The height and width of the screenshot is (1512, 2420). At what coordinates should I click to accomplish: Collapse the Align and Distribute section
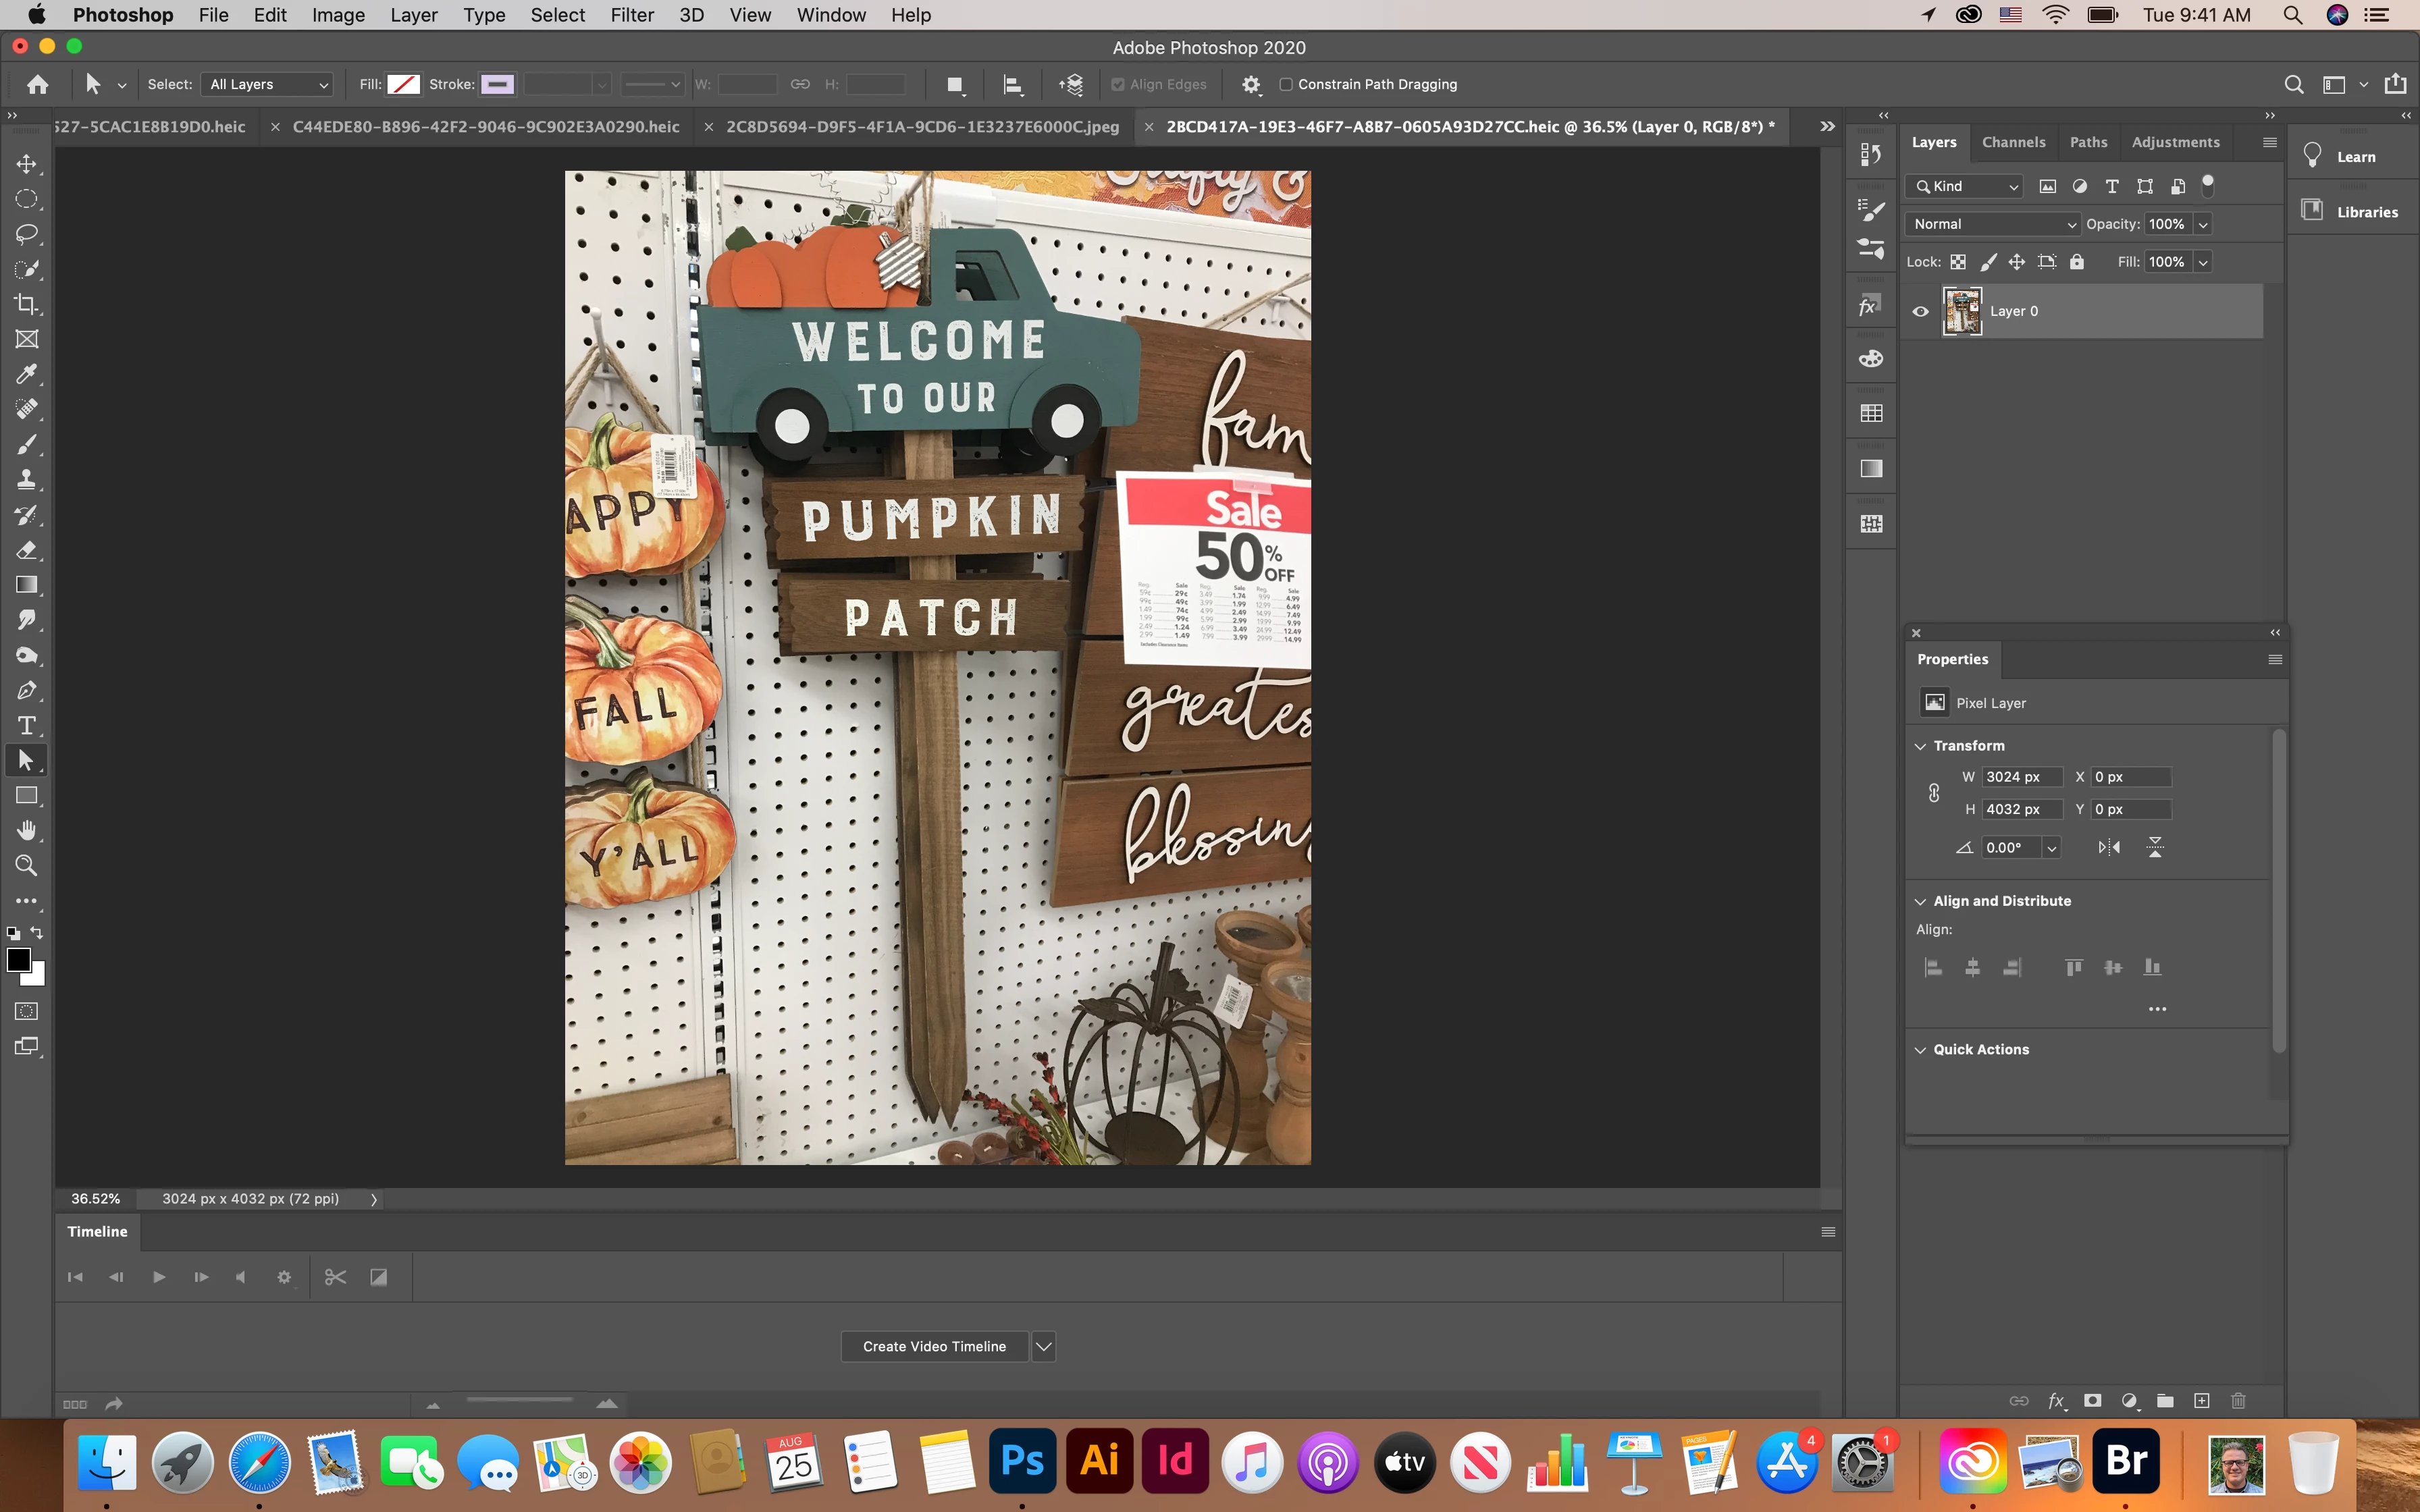pos(1920,901)
